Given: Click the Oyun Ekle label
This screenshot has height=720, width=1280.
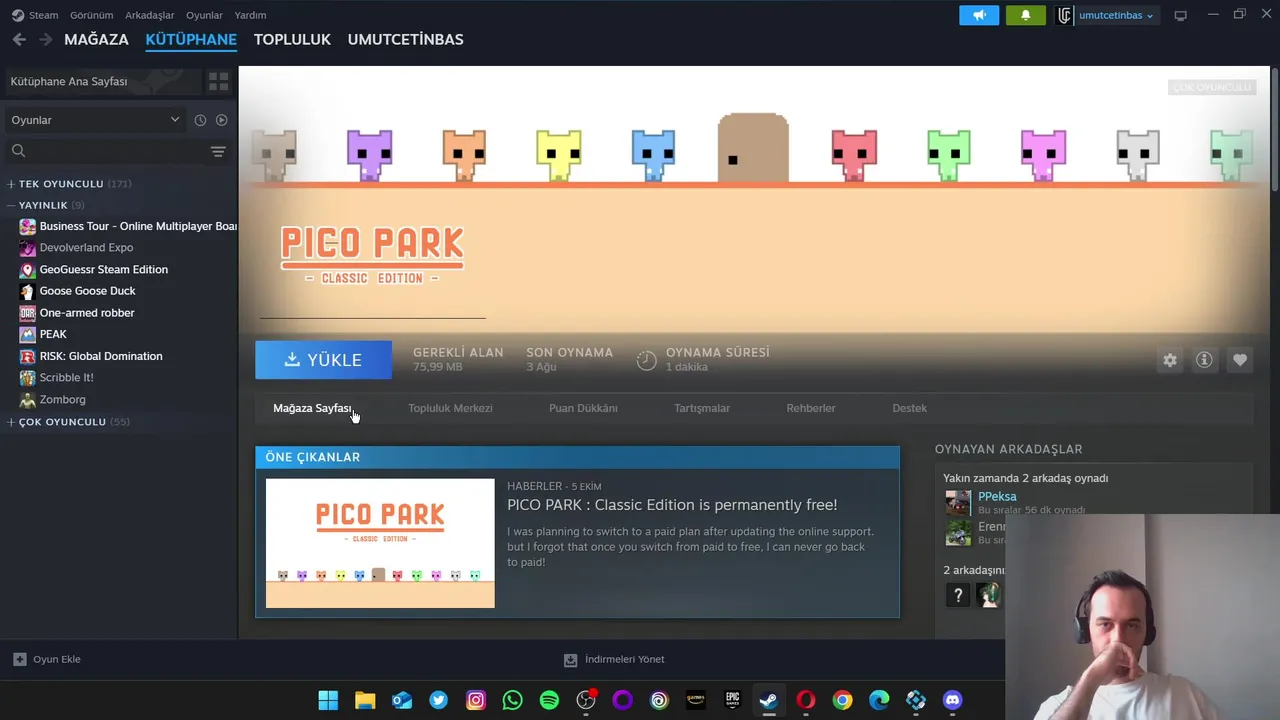Looking at the screenshot, I should tap(57, 660).
